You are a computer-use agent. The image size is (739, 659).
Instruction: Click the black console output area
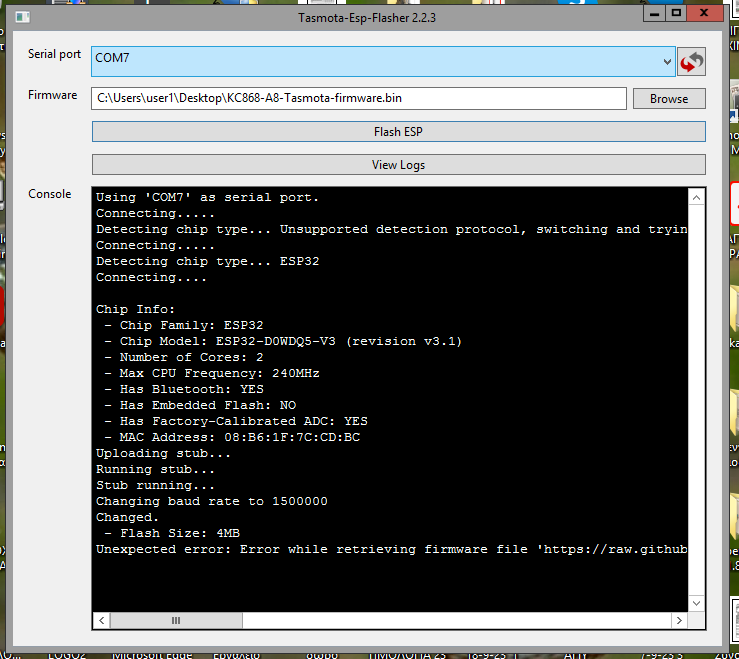tap(390, 580)
